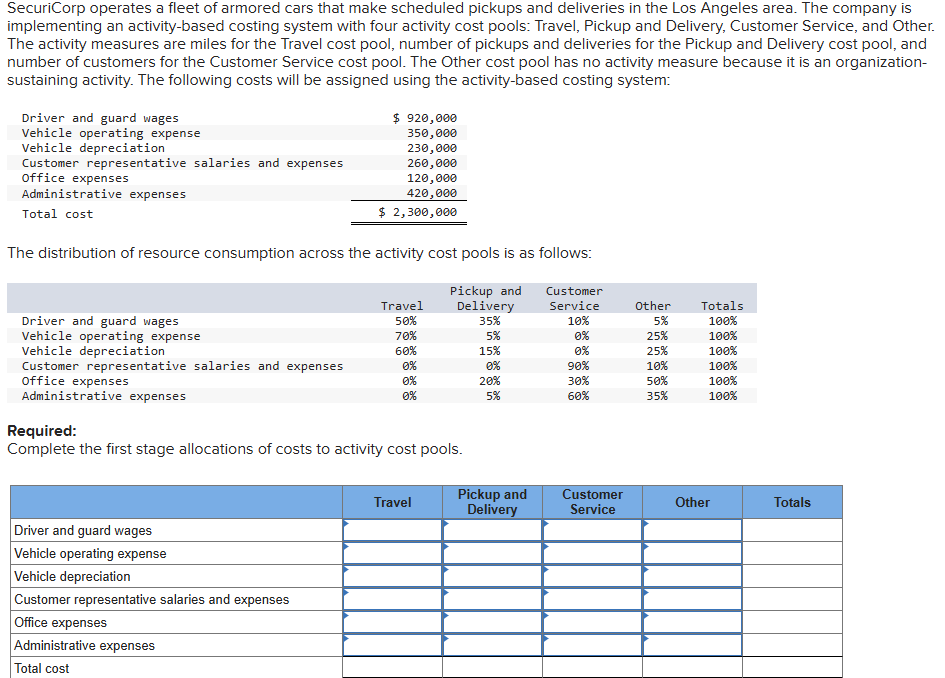The image size is (945, 678).
Task: Select the Pickup and Delivery cell for Office expenses
Action: coord(492,622)
